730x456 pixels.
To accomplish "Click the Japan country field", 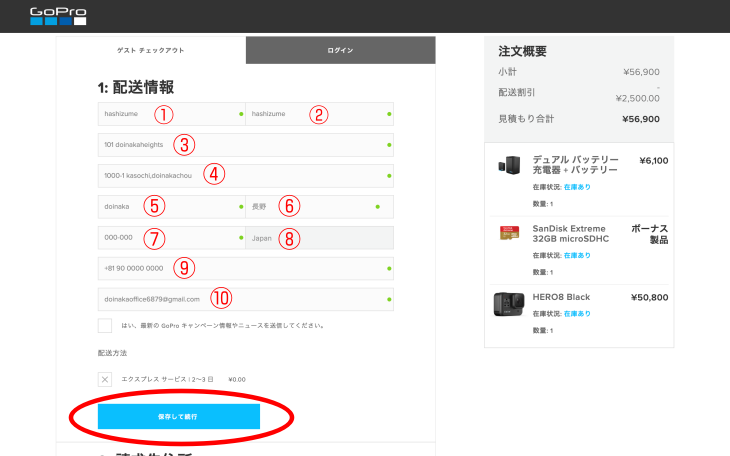I will coord(319,238).
